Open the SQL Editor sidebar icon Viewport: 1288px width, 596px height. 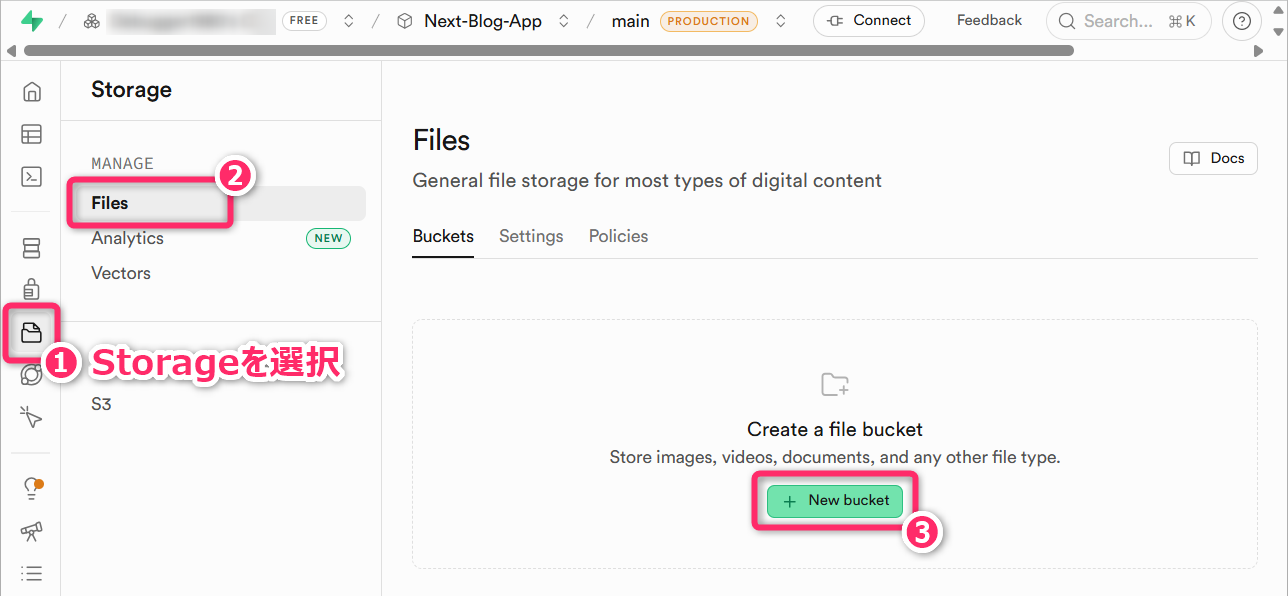pyautogui.click(x=32, y=177)
